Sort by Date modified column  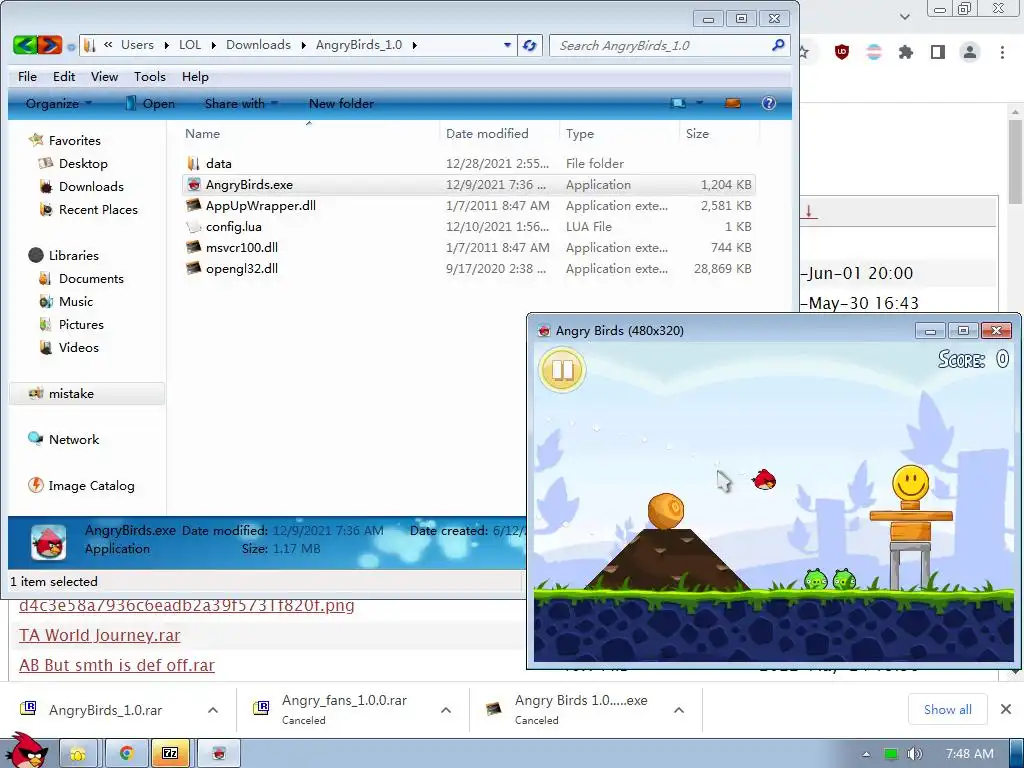tap(487, 134)
